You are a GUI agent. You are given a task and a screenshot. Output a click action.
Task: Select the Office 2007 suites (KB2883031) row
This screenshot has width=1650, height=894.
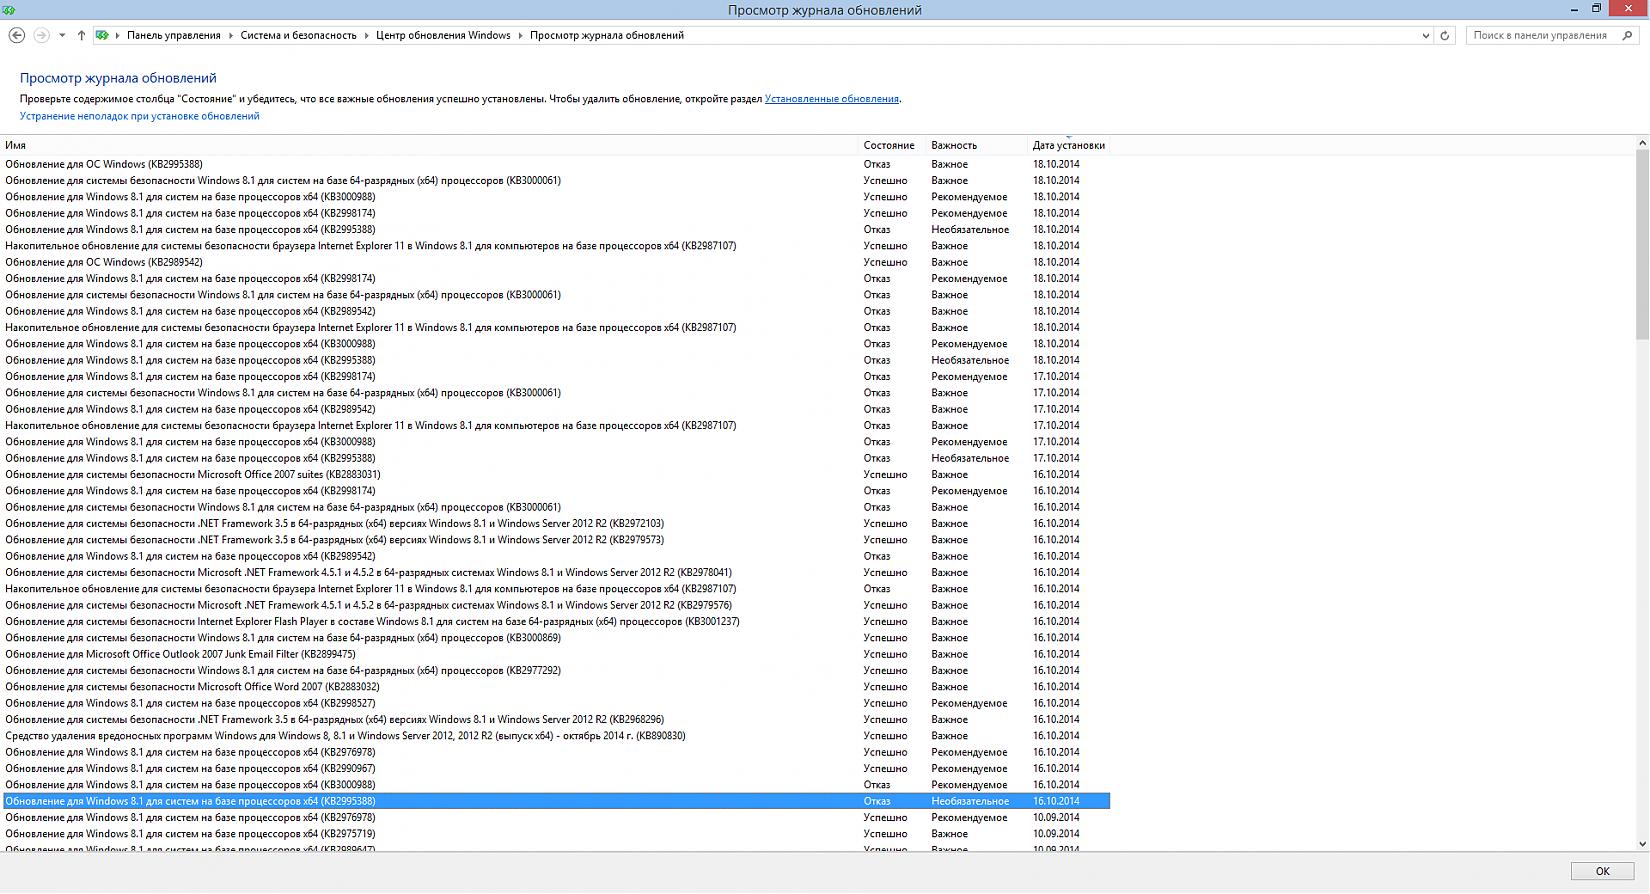pyautogui.click(x=556, y=474)
